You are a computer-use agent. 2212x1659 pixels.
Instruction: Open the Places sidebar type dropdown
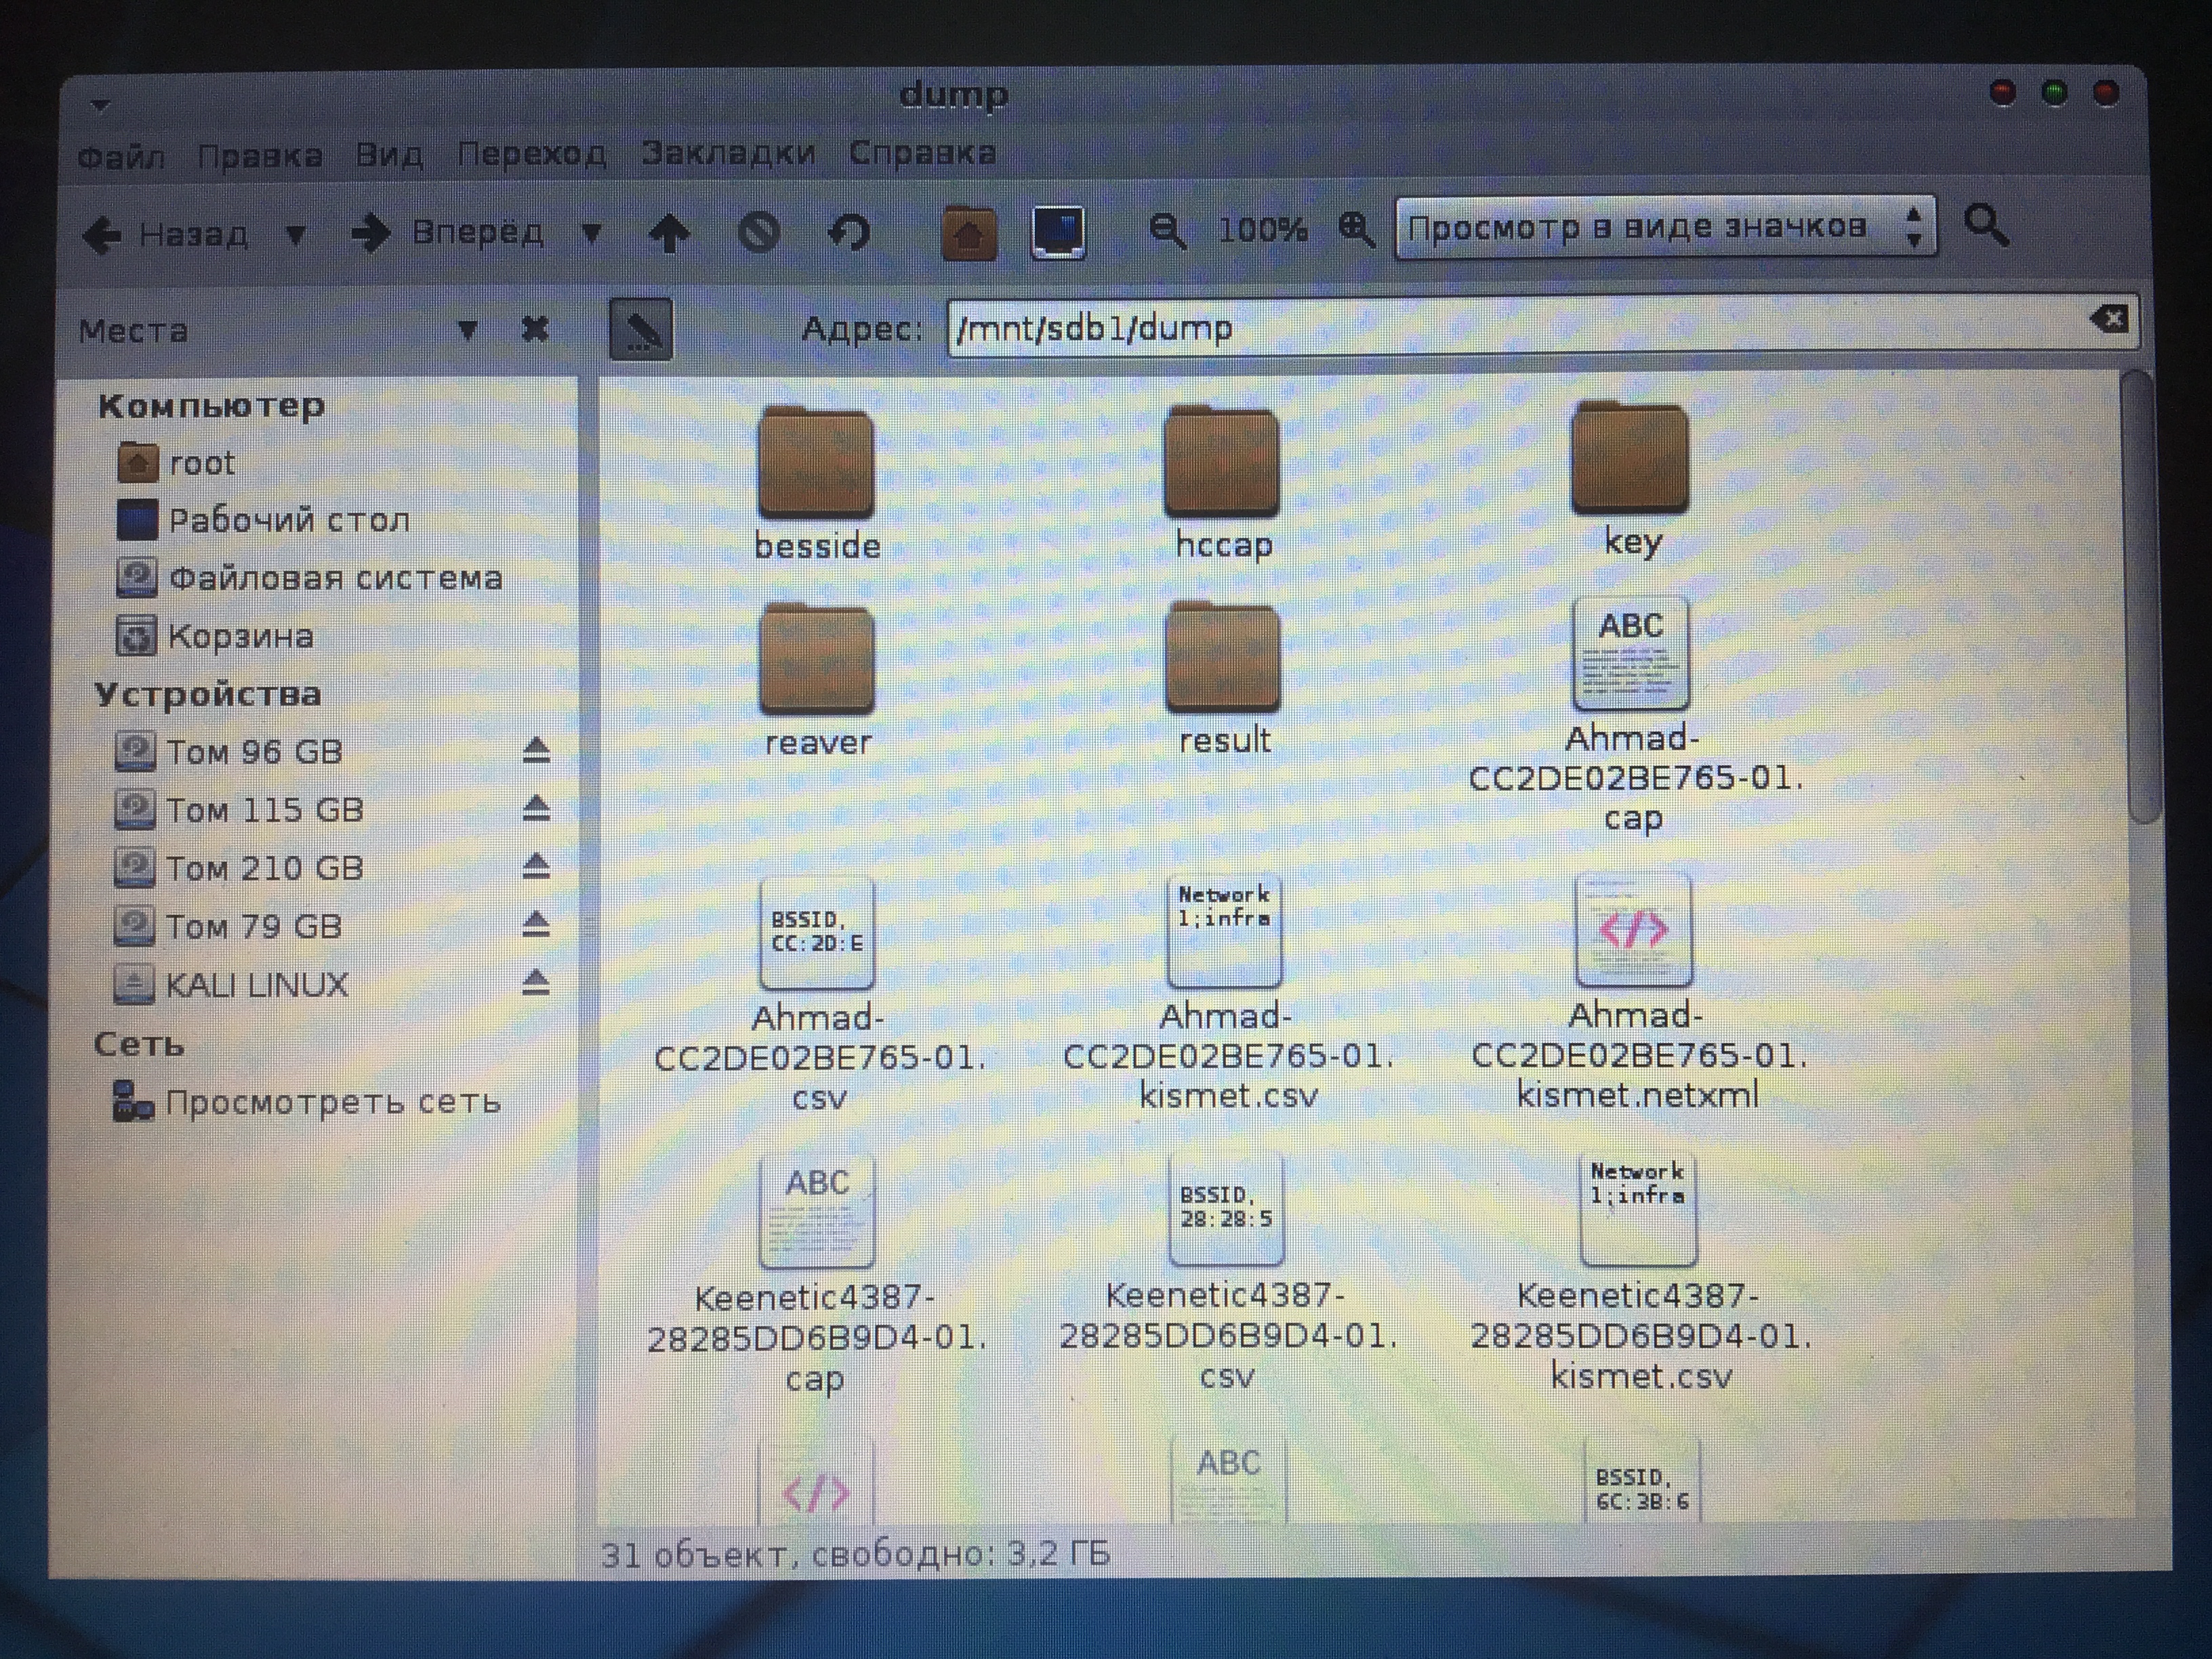(467, 329)
